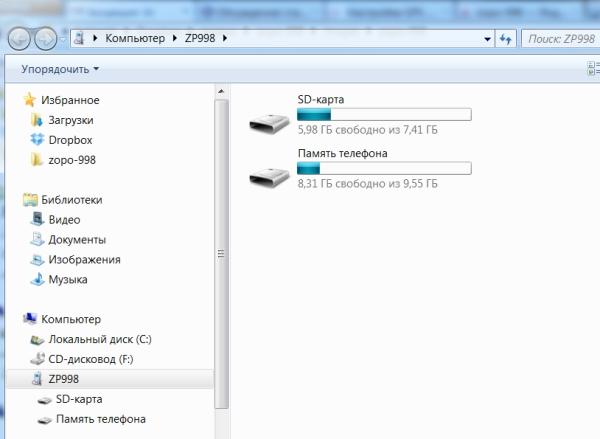Select the Музыка library icon
600x439 pixels.
point(38,279)
